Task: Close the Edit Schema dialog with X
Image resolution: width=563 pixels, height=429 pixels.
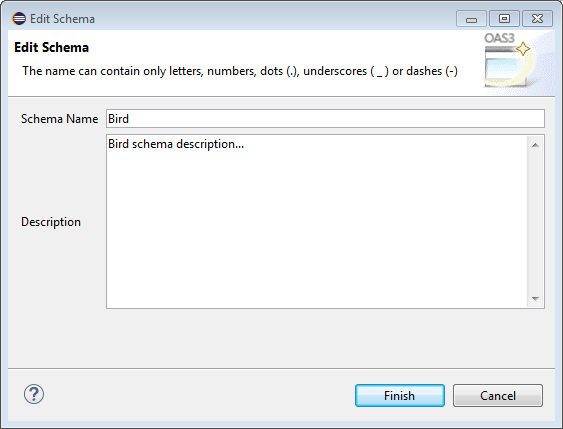Action: click(537, 19)
